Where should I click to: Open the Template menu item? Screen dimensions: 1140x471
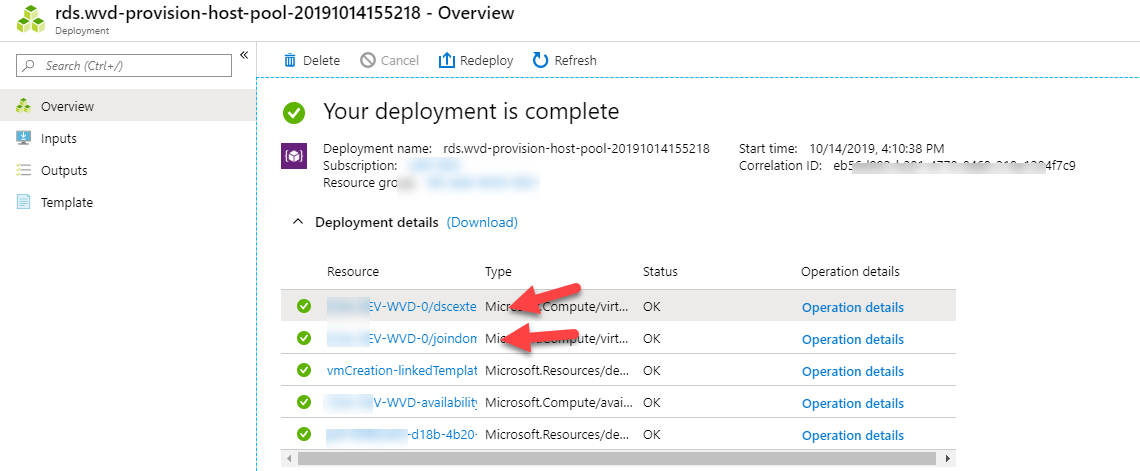coord(67,202)
